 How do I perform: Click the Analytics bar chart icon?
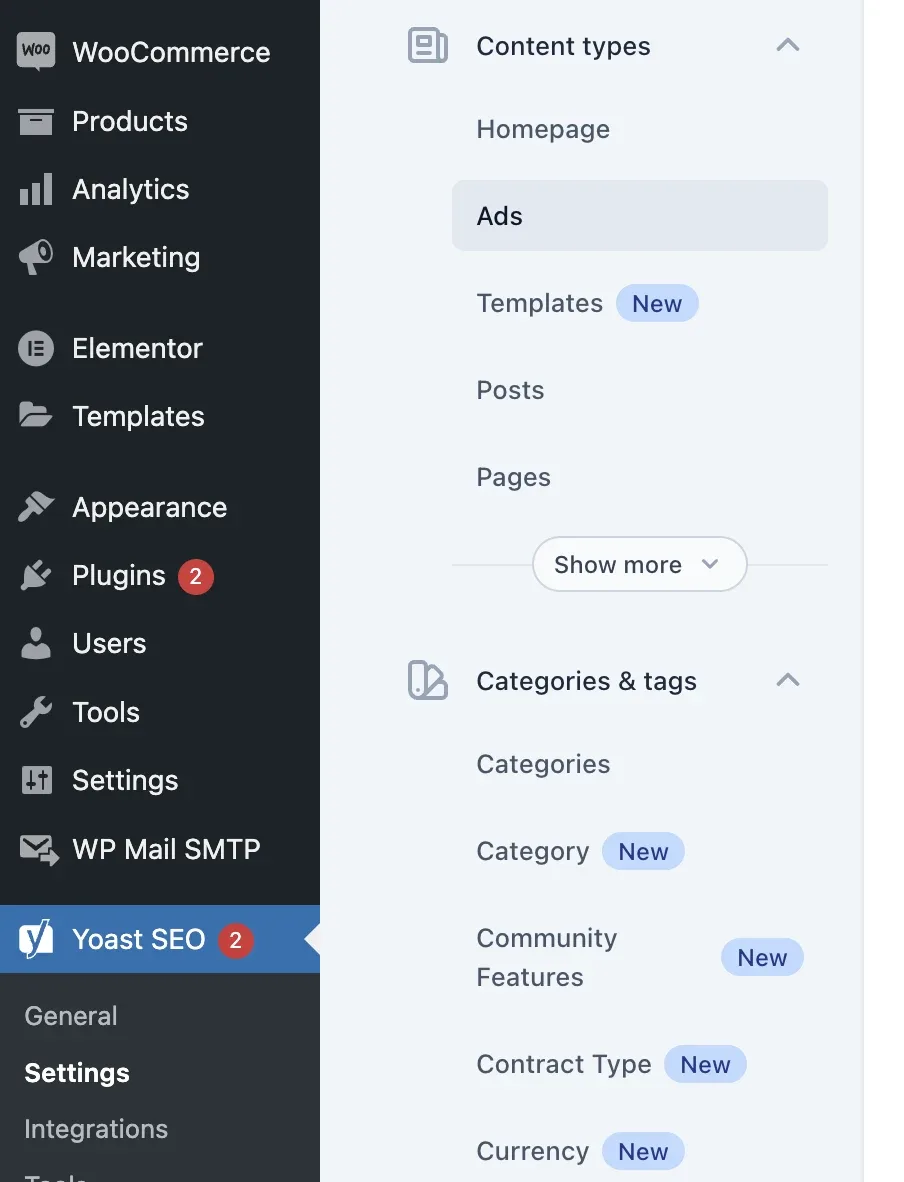tap(35, 189)
